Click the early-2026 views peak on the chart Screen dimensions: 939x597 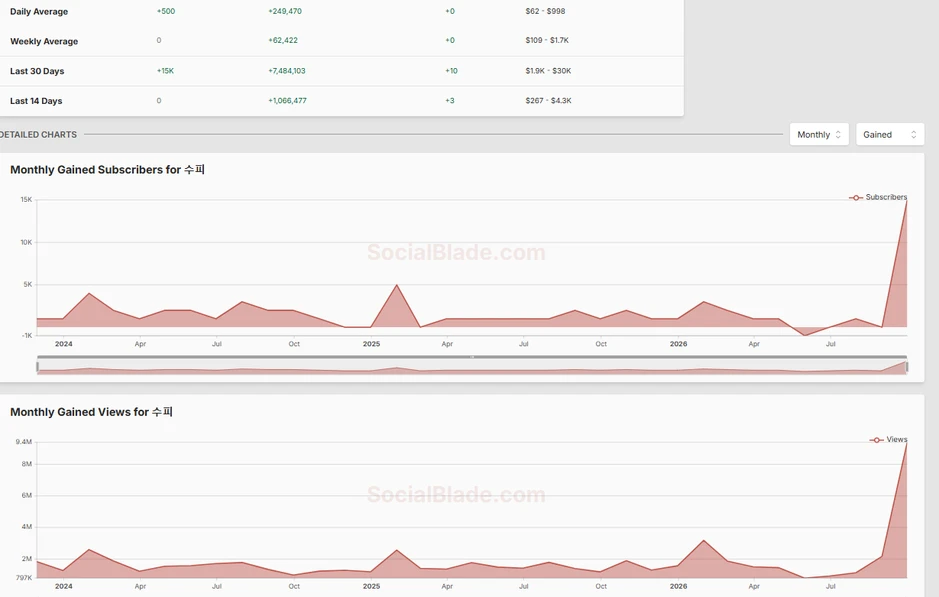tap(704, 541)
